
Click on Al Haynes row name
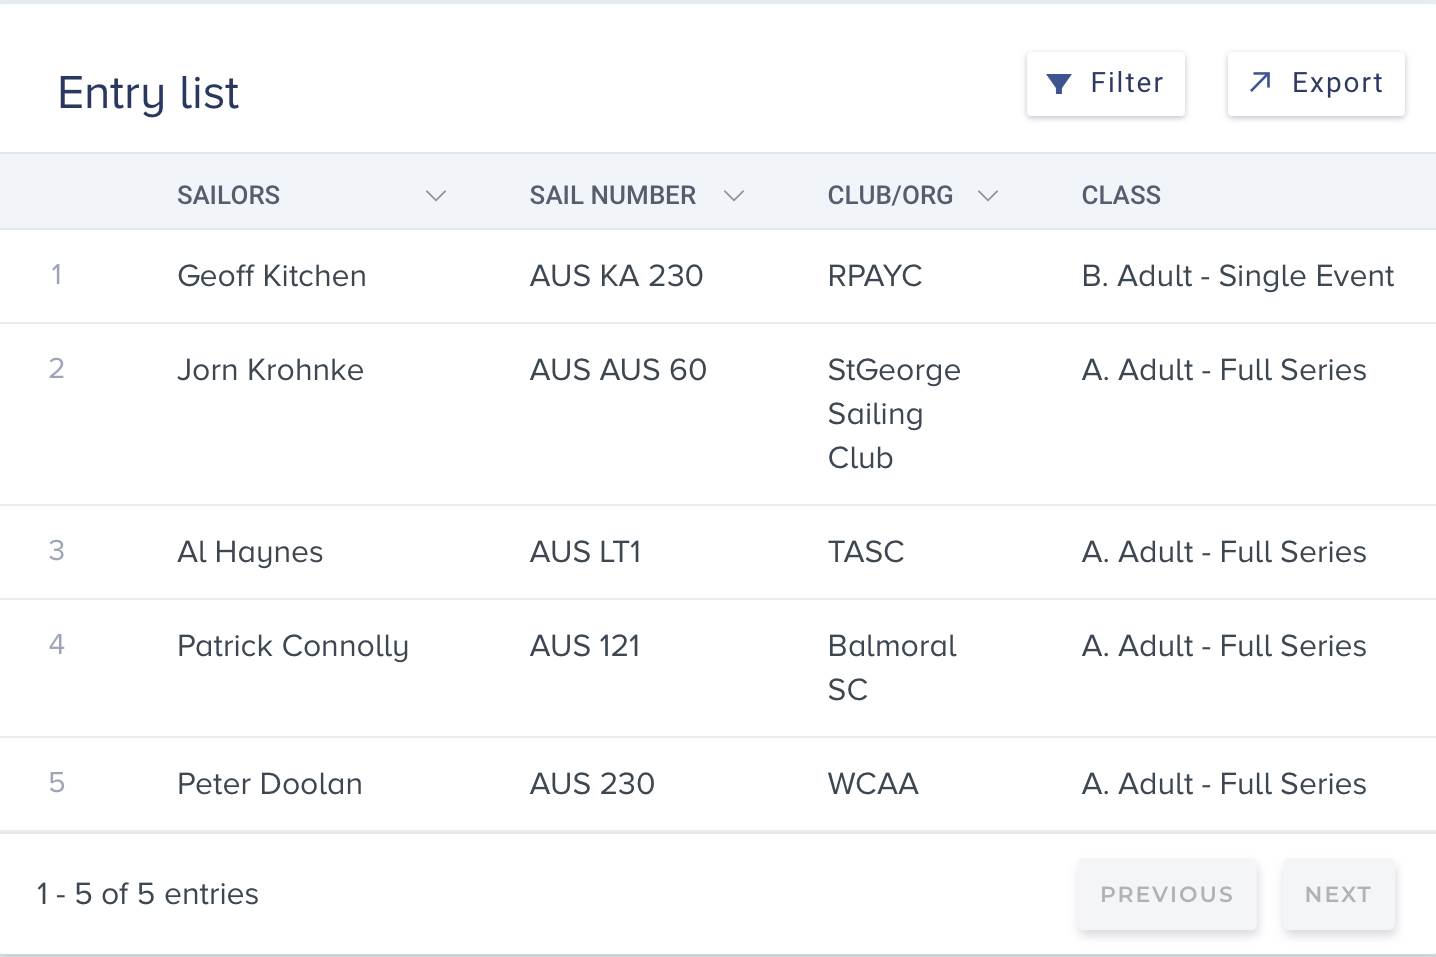(x=250, y=552)
